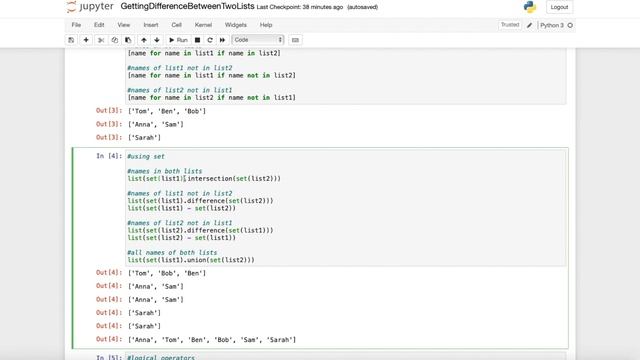640x360 pixels.
Task: Insert cell below with plus icon
Action: [x=86, y=40]
